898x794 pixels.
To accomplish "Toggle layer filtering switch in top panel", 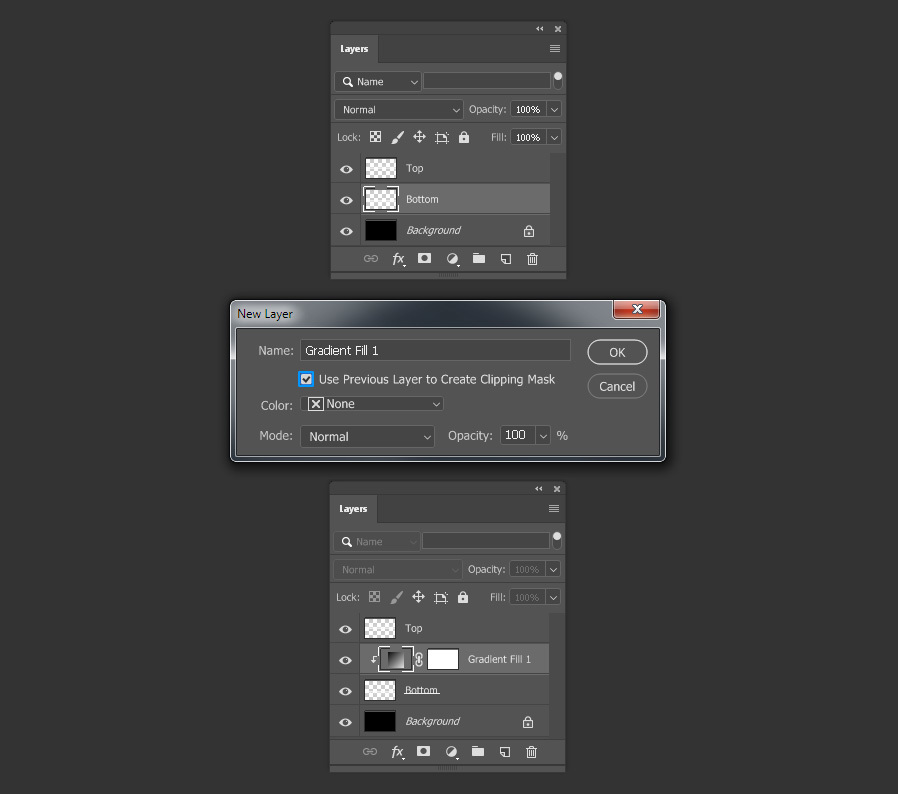I will pyautogui.click(x=558, y=80).
